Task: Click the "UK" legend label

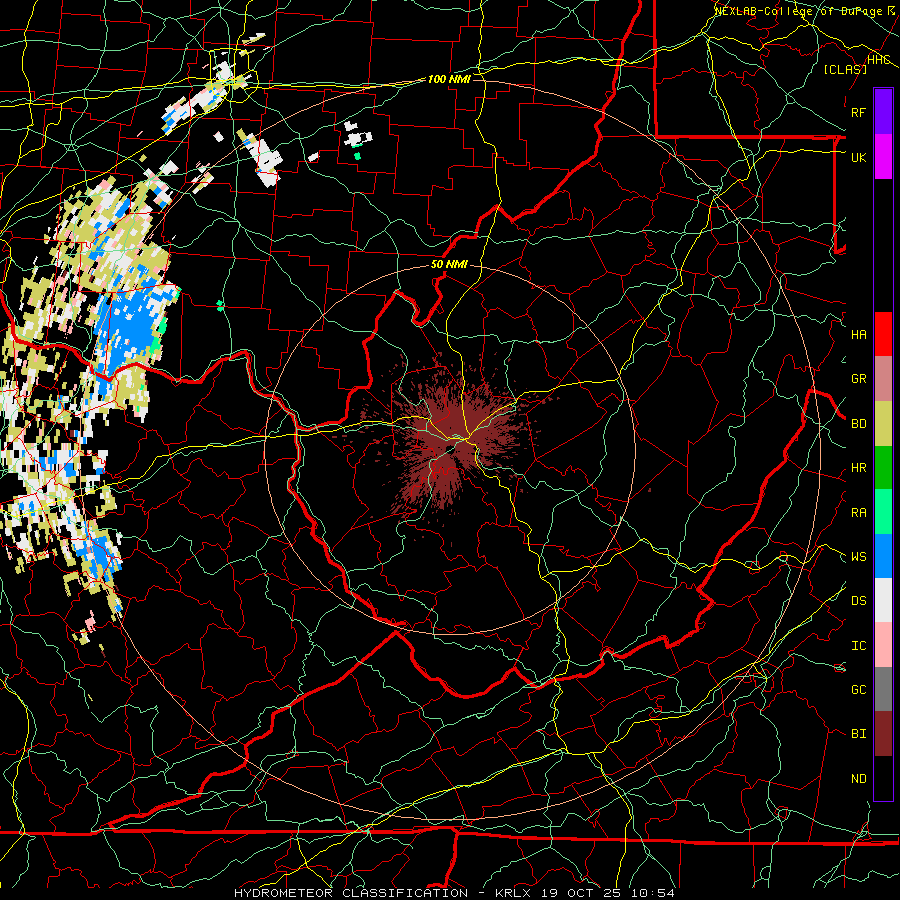Action: coord(858,157)
